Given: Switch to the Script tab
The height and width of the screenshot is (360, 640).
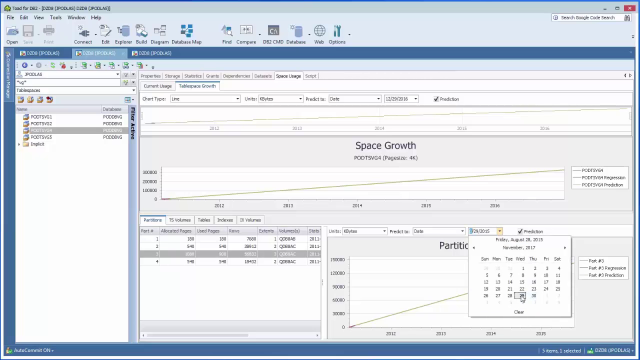Looking at the screenshot, I should pyautogui.click(x=311, y=76).
